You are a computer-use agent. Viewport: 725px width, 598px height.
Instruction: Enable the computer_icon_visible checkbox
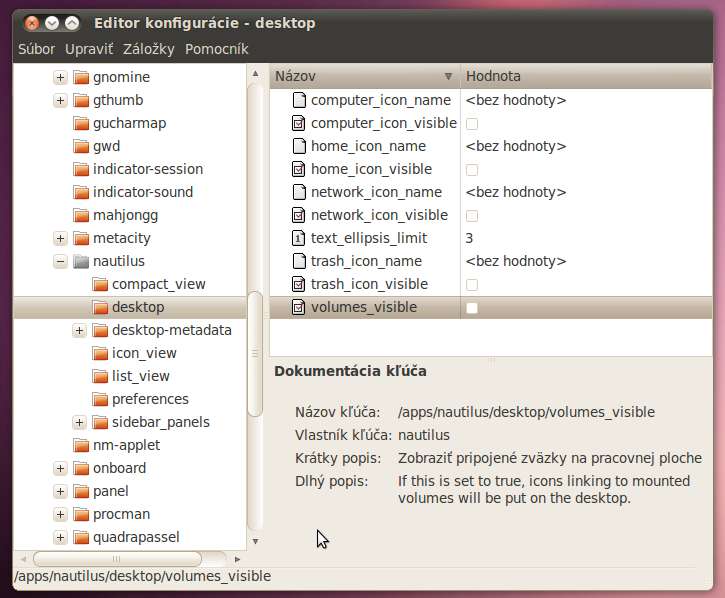pos(472,124)
